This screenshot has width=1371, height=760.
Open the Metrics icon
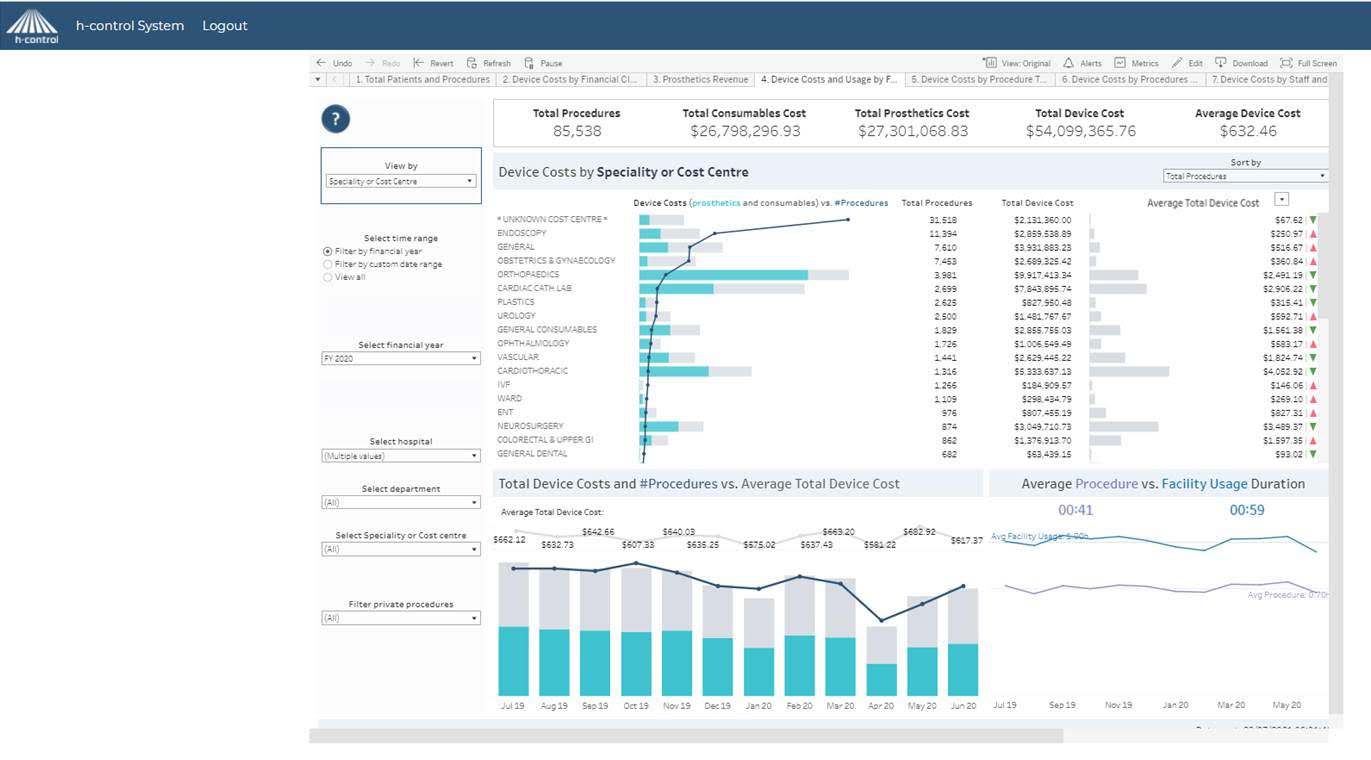[1120, 63]
